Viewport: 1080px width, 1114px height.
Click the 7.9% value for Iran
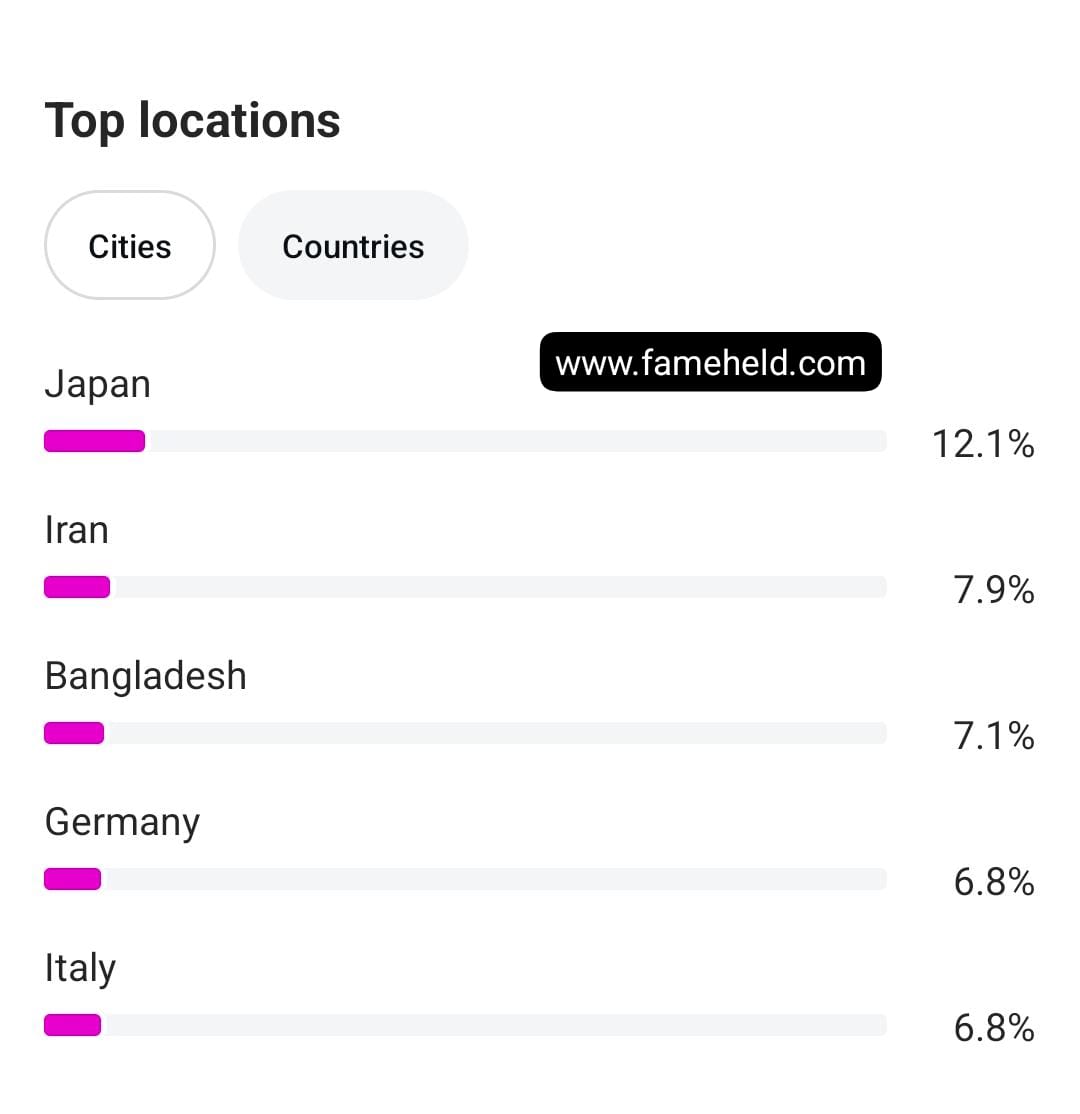(994, 590)
